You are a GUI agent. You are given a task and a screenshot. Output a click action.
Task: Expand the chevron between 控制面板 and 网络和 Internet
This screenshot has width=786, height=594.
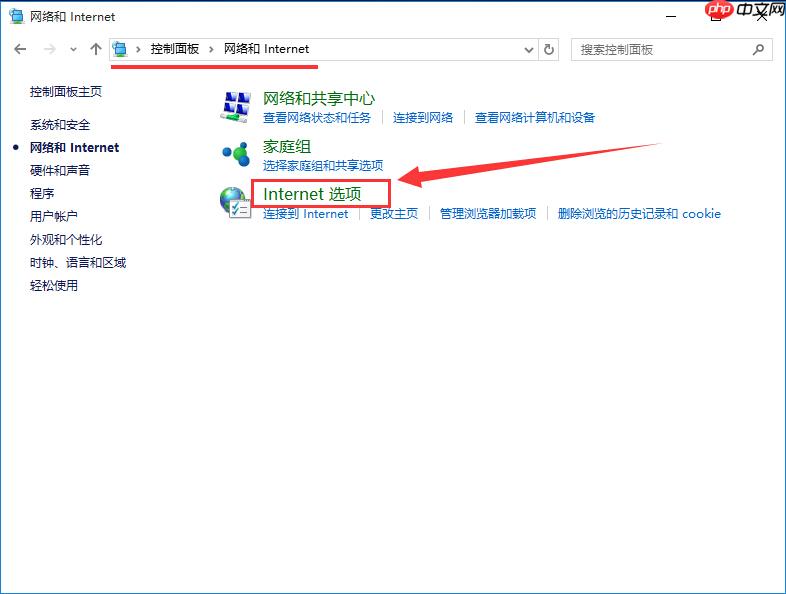211,49
